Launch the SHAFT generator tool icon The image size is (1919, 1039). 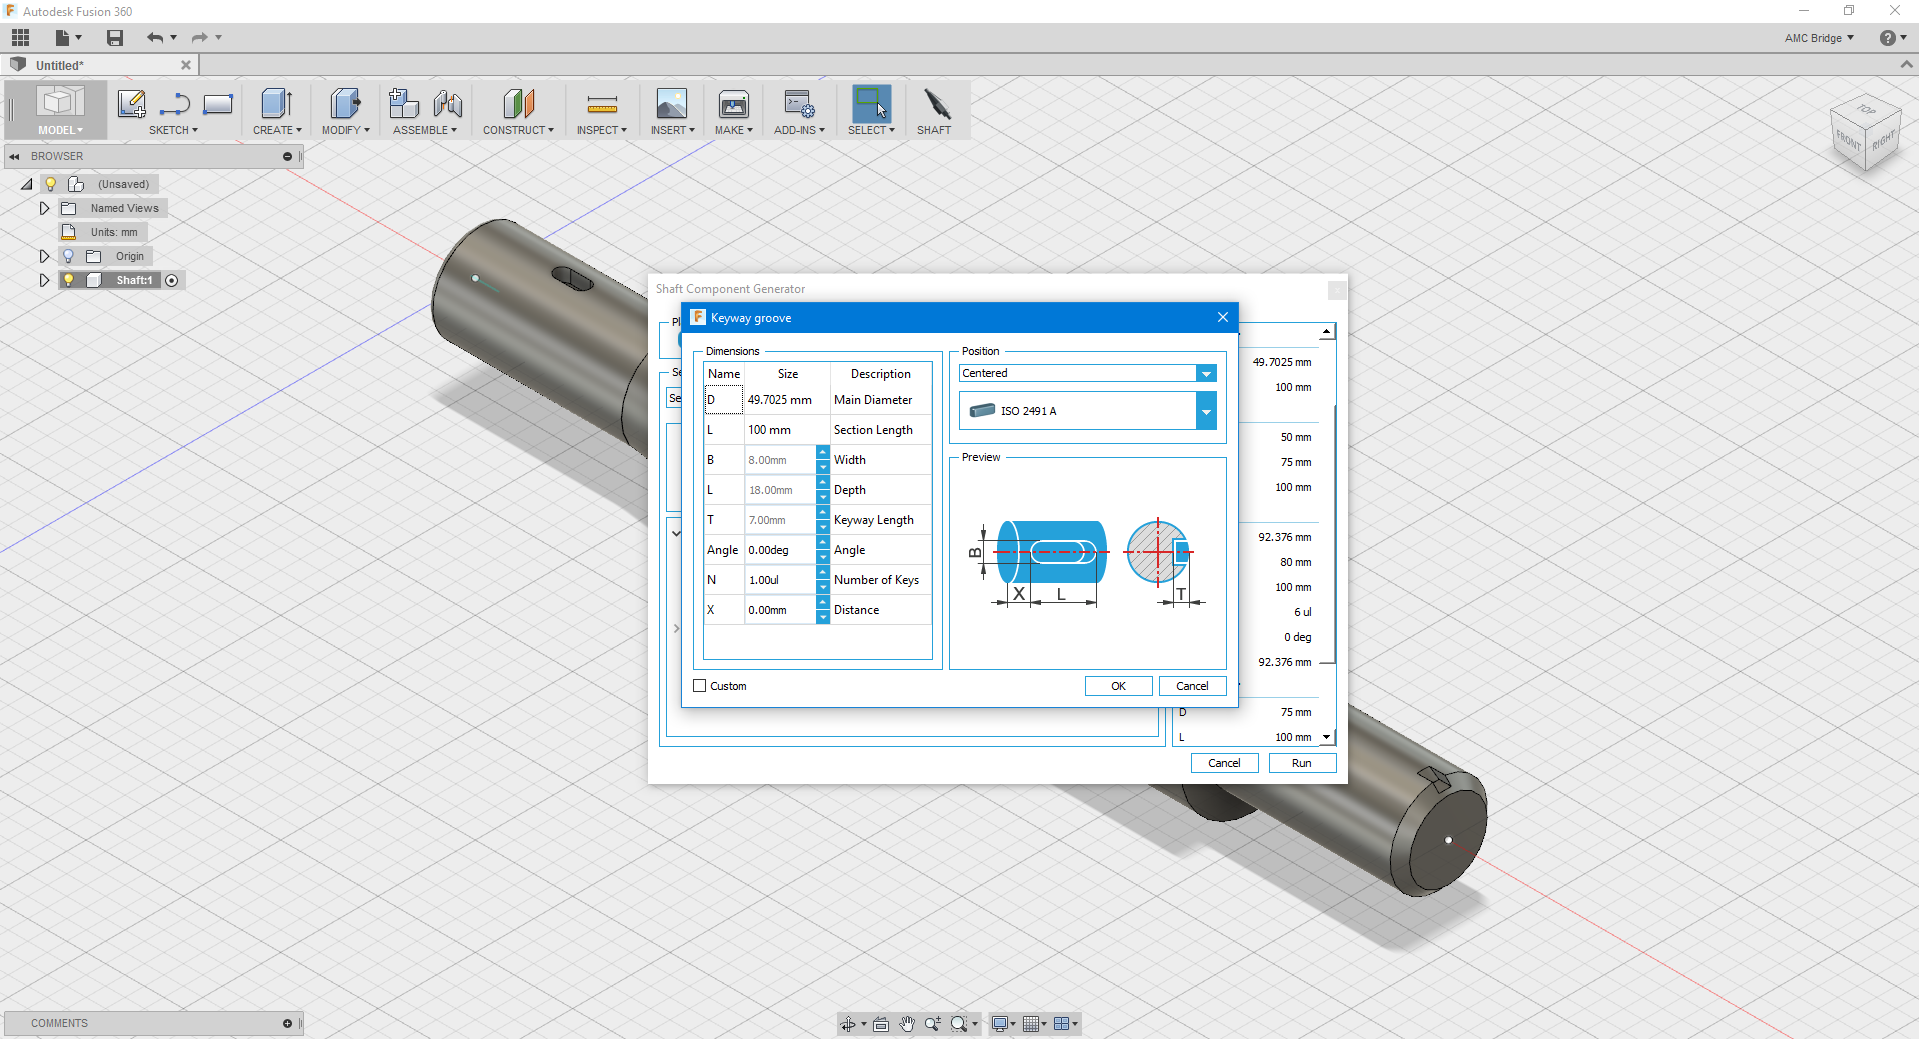(936, 104)
